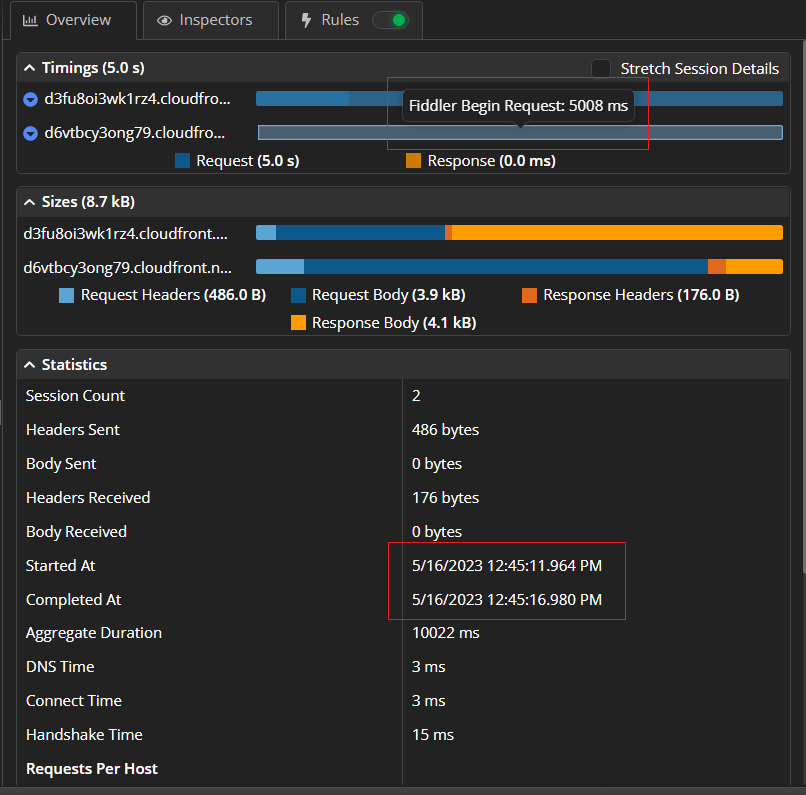
Task: Click Completed At timestamp 12:45:16.980 PM
Action: [506, 600]
